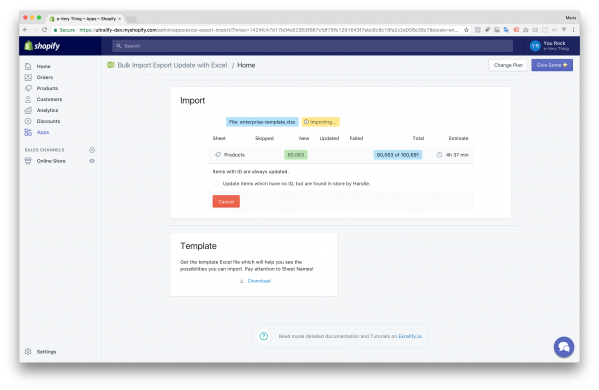The width and height of the screenshot is (599, 390).
Task: Select the e-Very Thing Shopify browser tab
Action: tap(86, 18)
